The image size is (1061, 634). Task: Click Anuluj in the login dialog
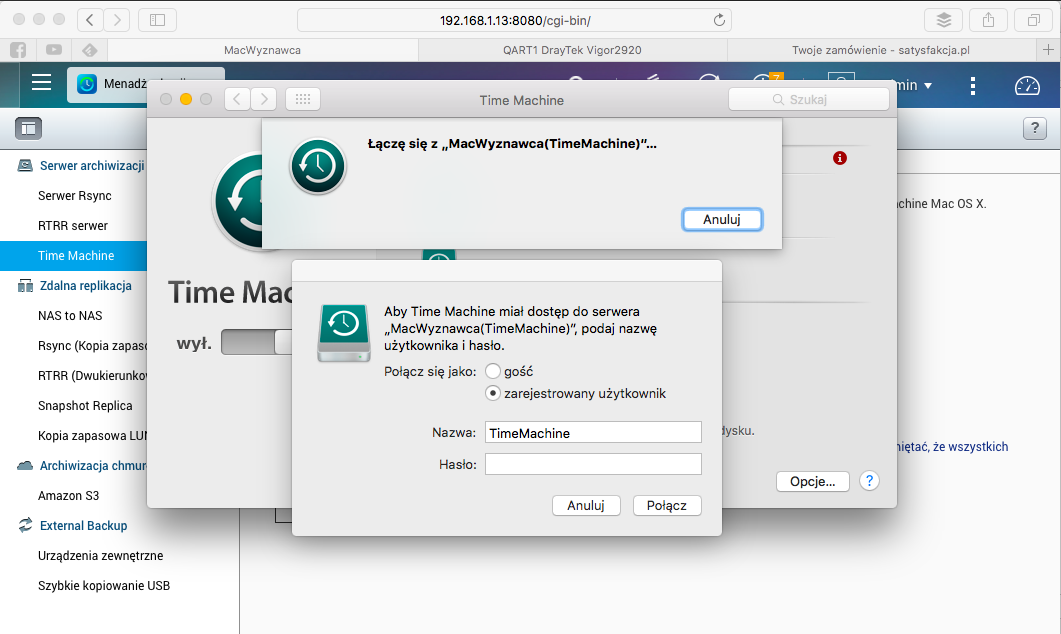point(586,505)
